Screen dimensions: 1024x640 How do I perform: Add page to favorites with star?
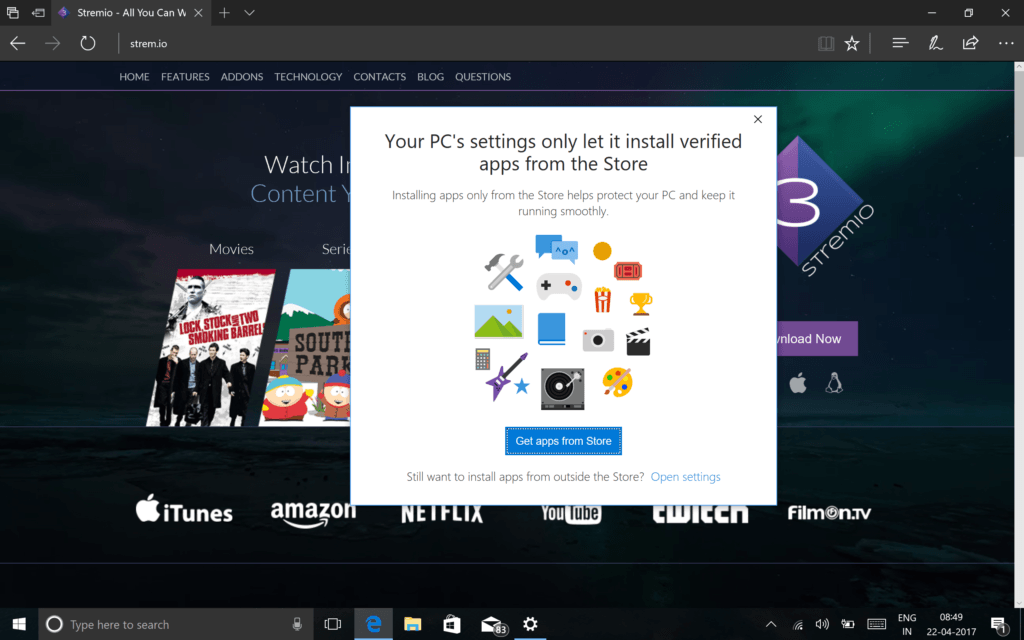[x=852, y=44]
